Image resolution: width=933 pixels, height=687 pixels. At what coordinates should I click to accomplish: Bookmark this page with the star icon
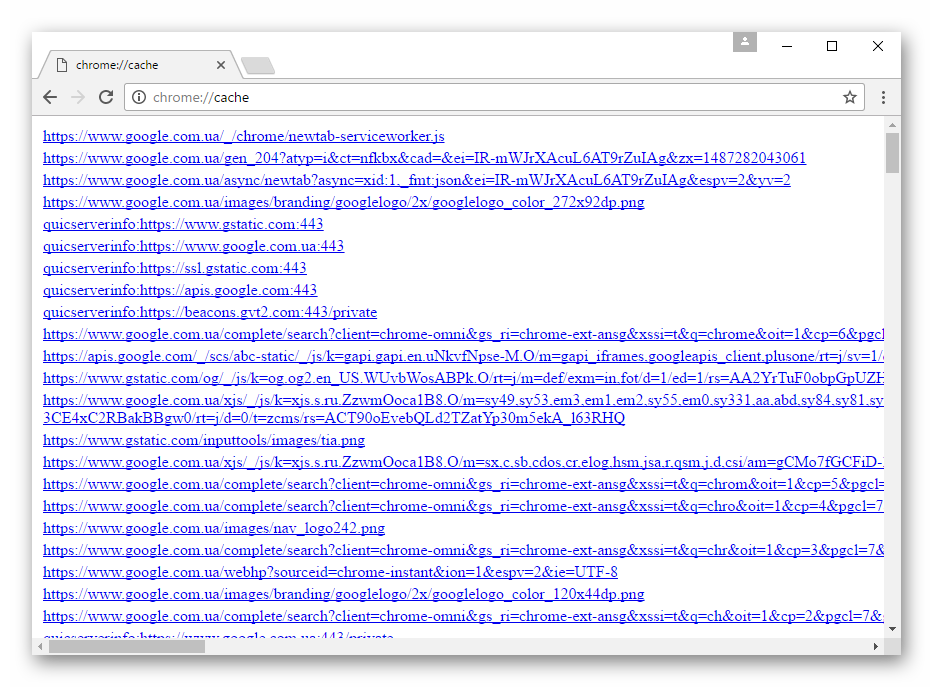[x=850, y=97]
